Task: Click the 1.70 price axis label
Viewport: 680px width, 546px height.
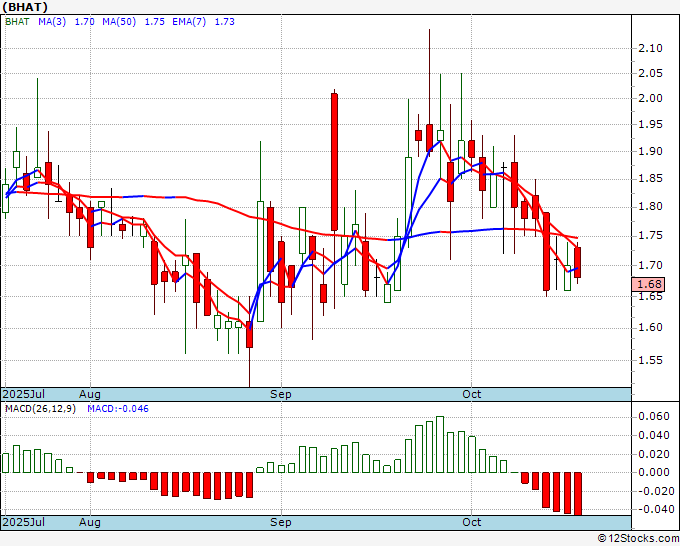Action: 651,265
